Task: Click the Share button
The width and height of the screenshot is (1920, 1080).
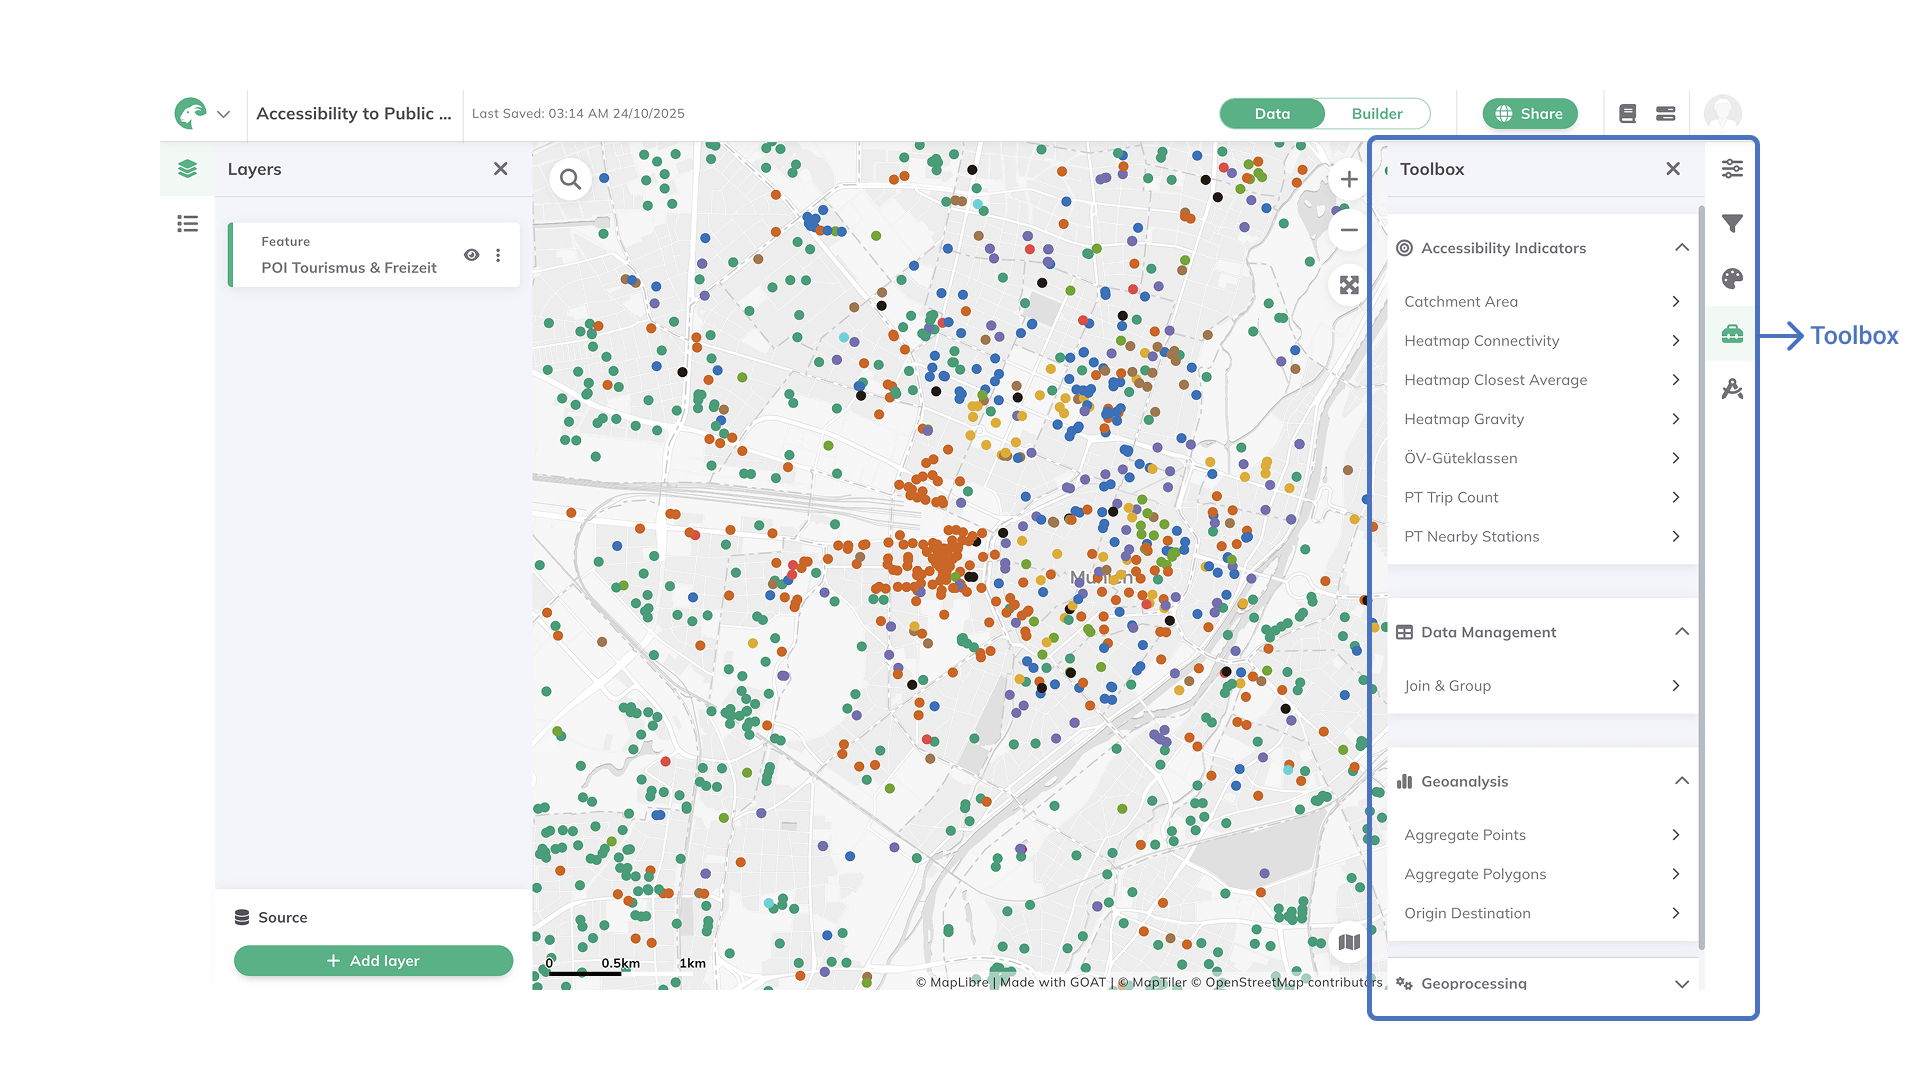Action: [x=1529, y=114]
